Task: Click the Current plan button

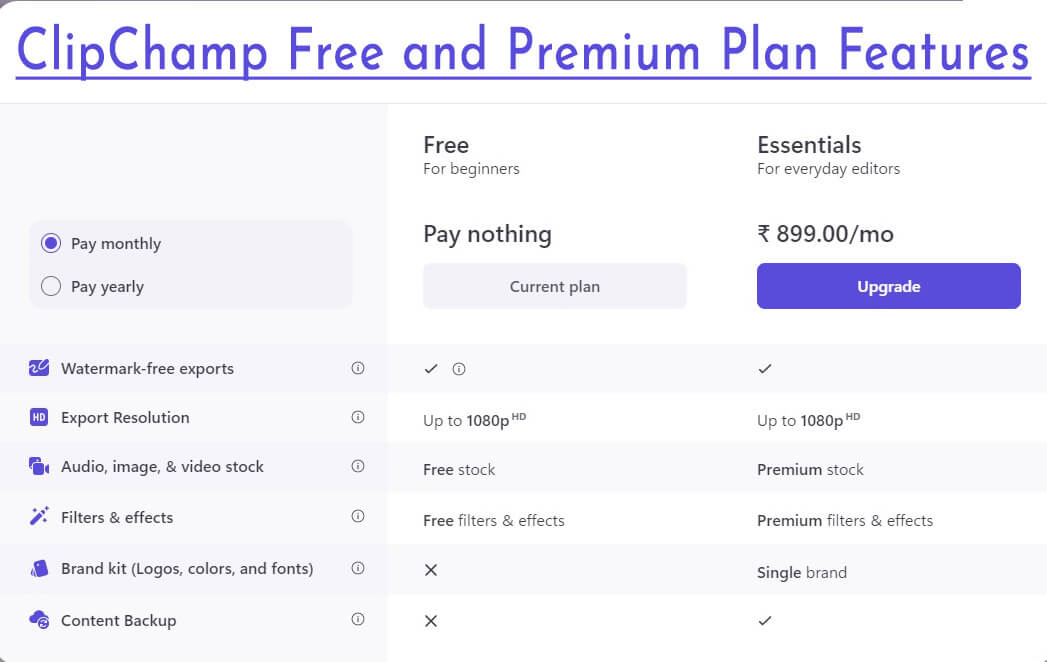Action: [555, 286]
